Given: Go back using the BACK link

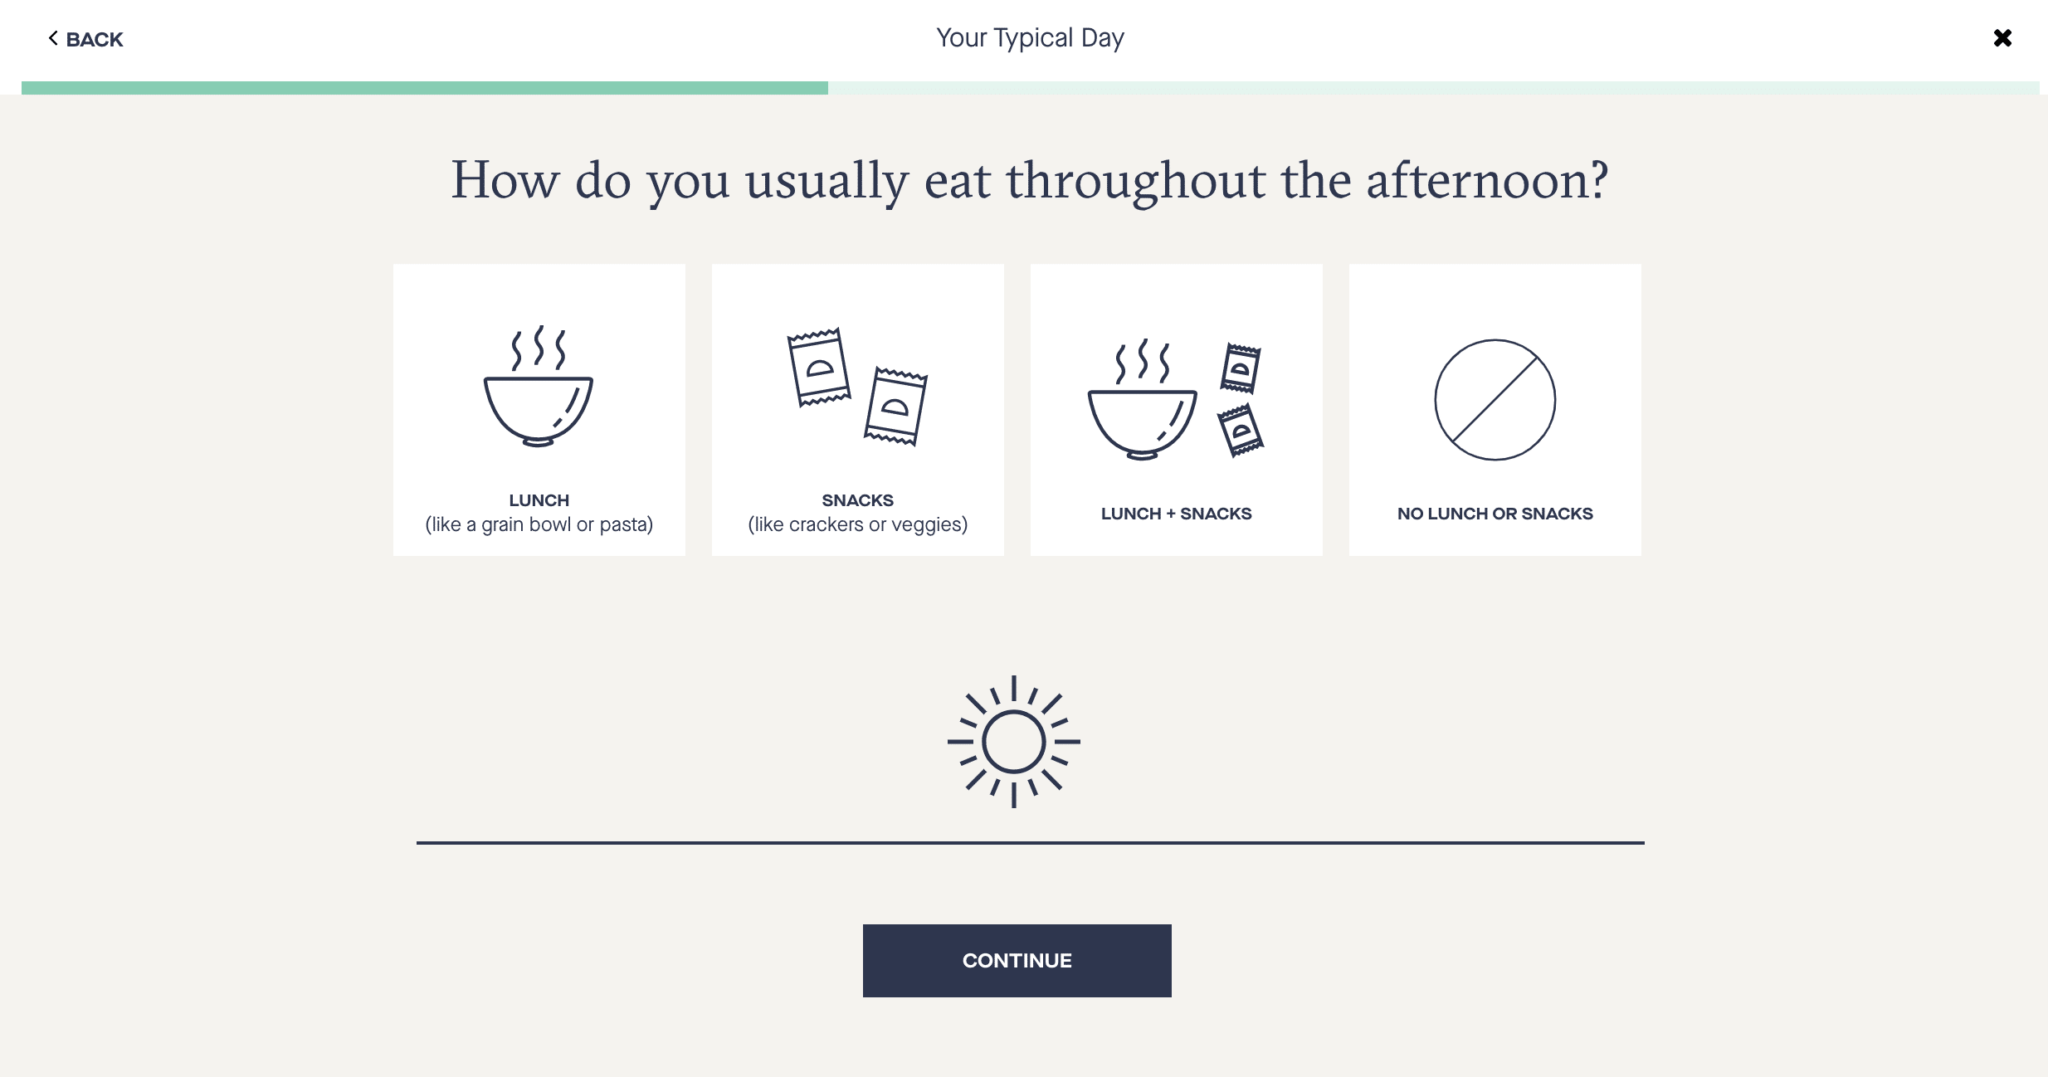Looking at the screenshot, I should pos(86,39).
